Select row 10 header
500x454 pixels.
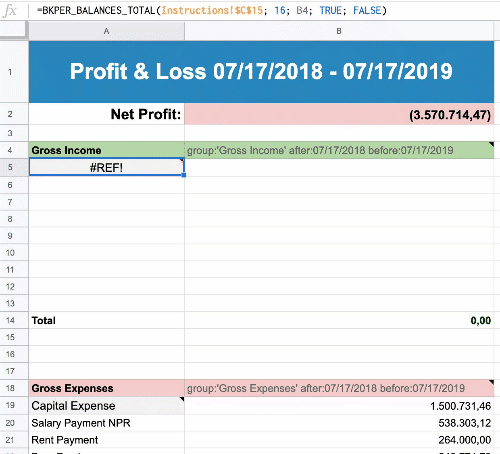(x=14, y=253)
